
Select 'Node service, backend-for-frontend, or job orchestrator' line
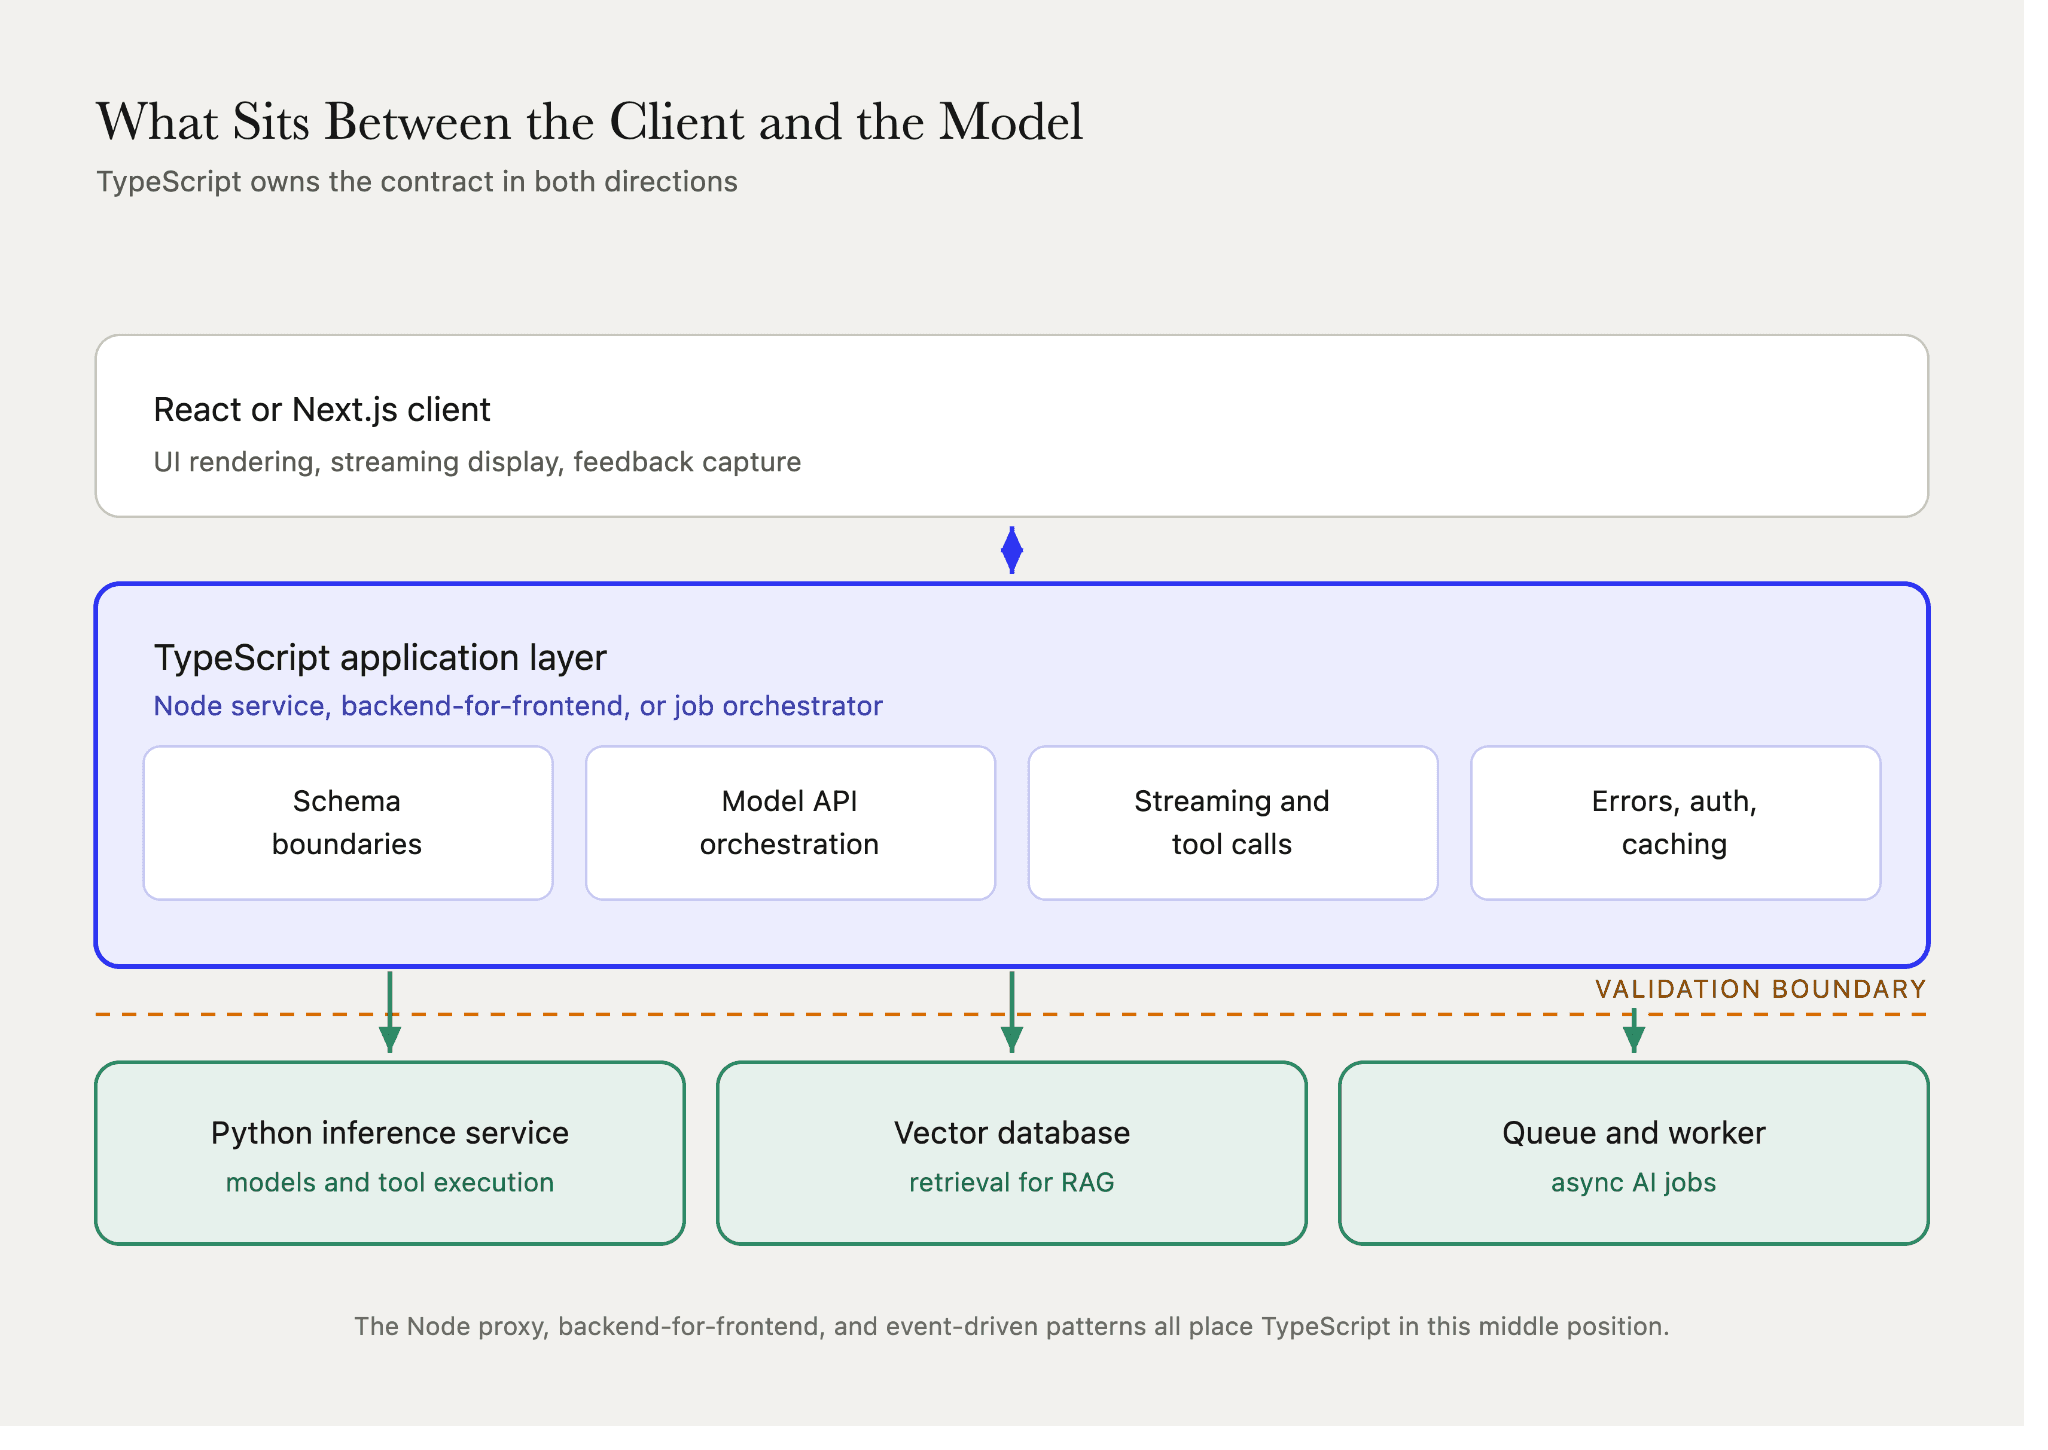pyautogui.click(x=518, y=706)
